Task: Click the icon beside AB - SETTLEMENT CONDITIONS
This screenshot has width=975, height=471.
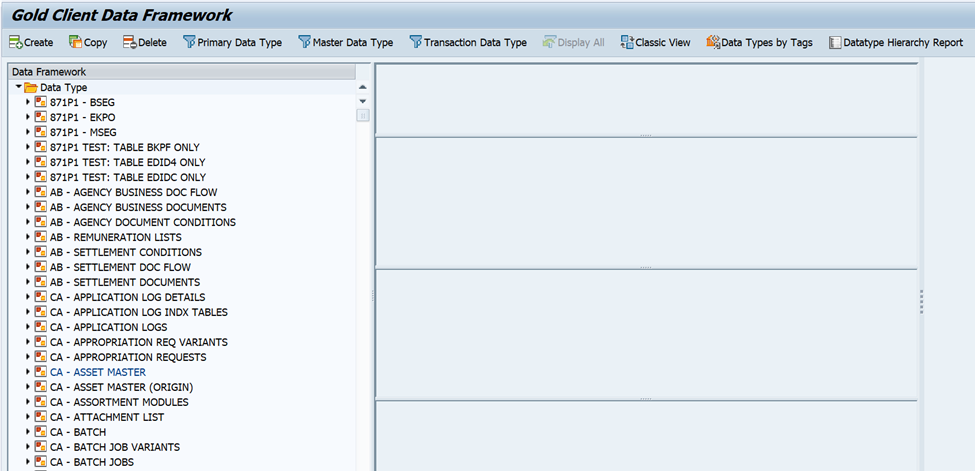Action: tap(40, 252)
